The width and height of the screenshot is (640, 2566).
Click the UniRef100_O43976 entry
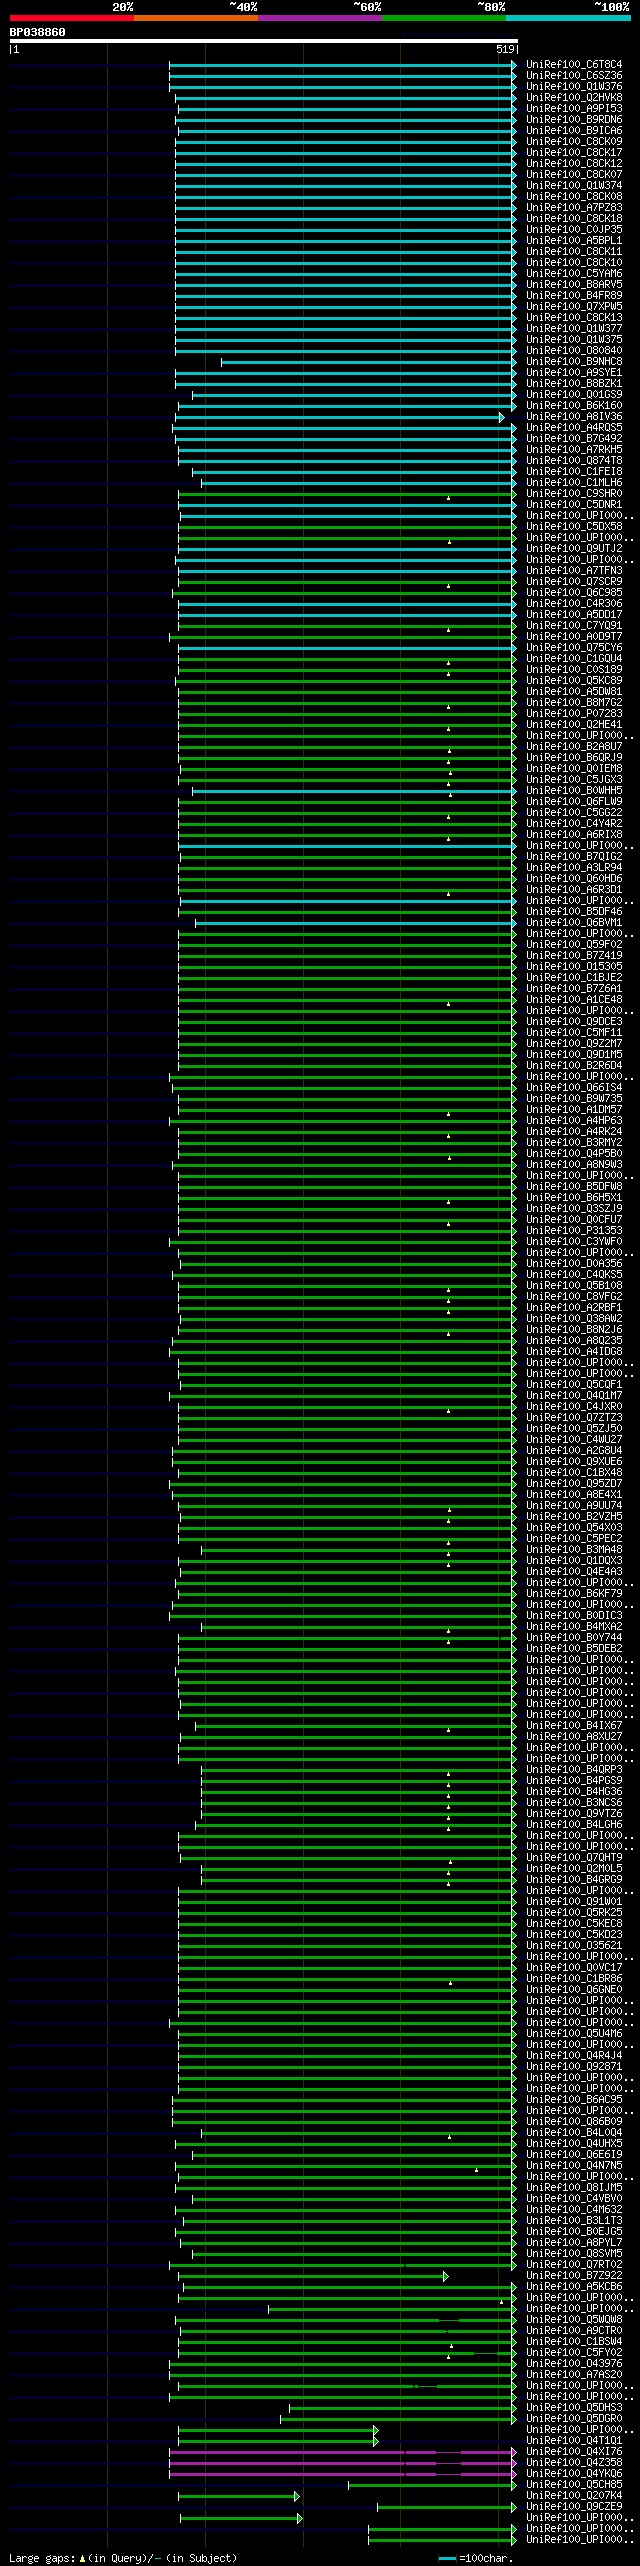tap(574, 2364)
